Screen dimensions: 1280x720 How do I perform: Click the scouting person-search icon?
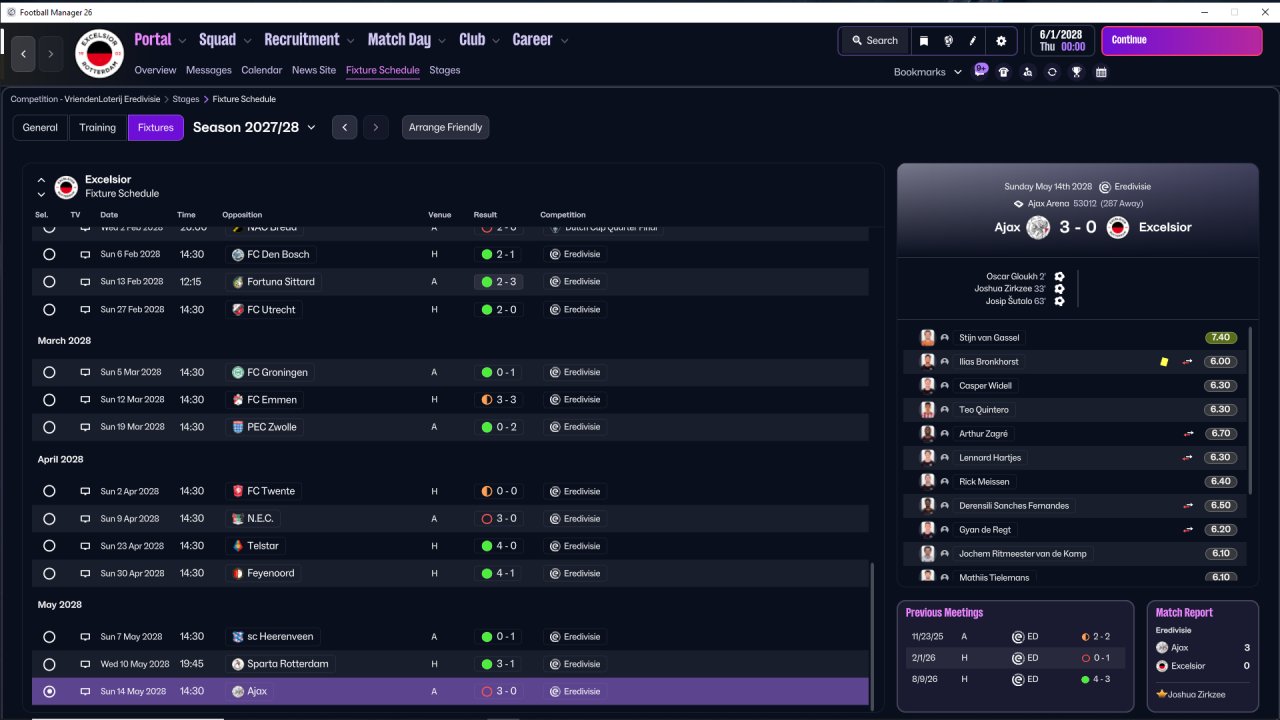coord(1028,72)
